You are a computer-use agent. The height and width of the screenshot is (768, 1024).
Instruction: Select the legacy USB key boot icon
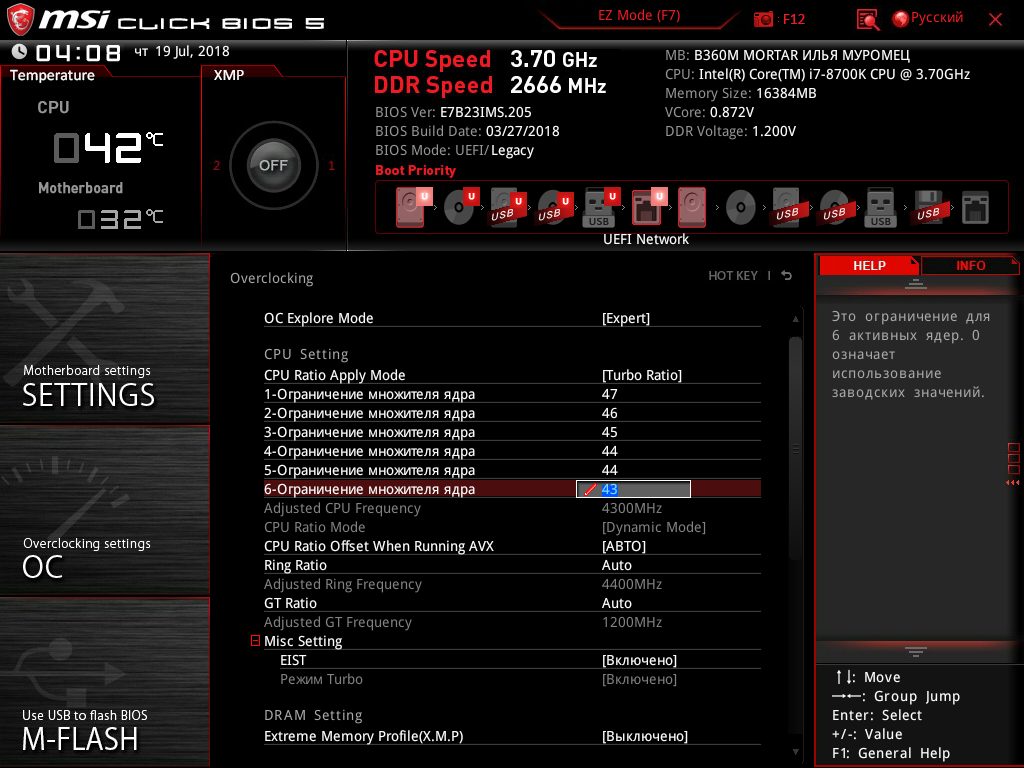click(x=880, y=208)
